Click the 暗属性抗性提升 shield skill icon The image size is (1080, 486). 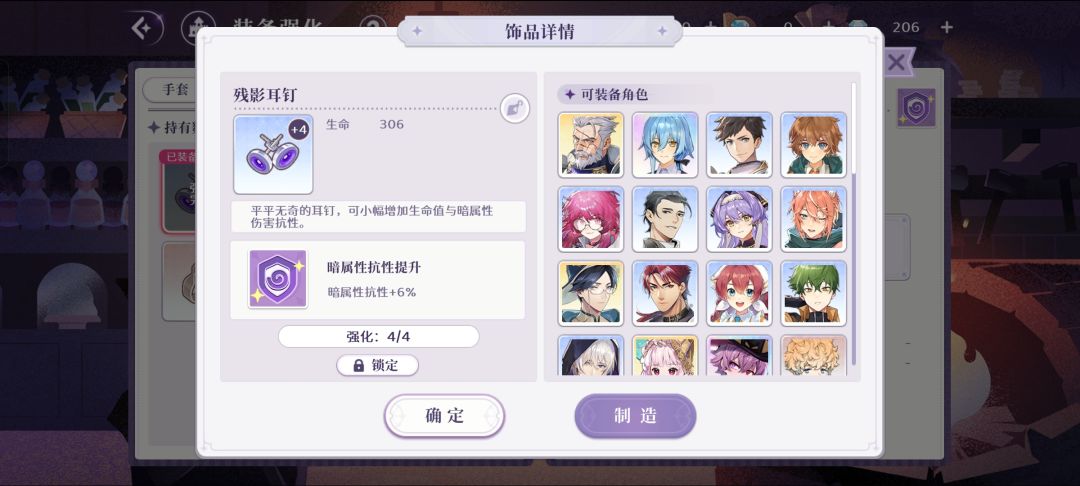pyautogui.click(x=278, y=279)
